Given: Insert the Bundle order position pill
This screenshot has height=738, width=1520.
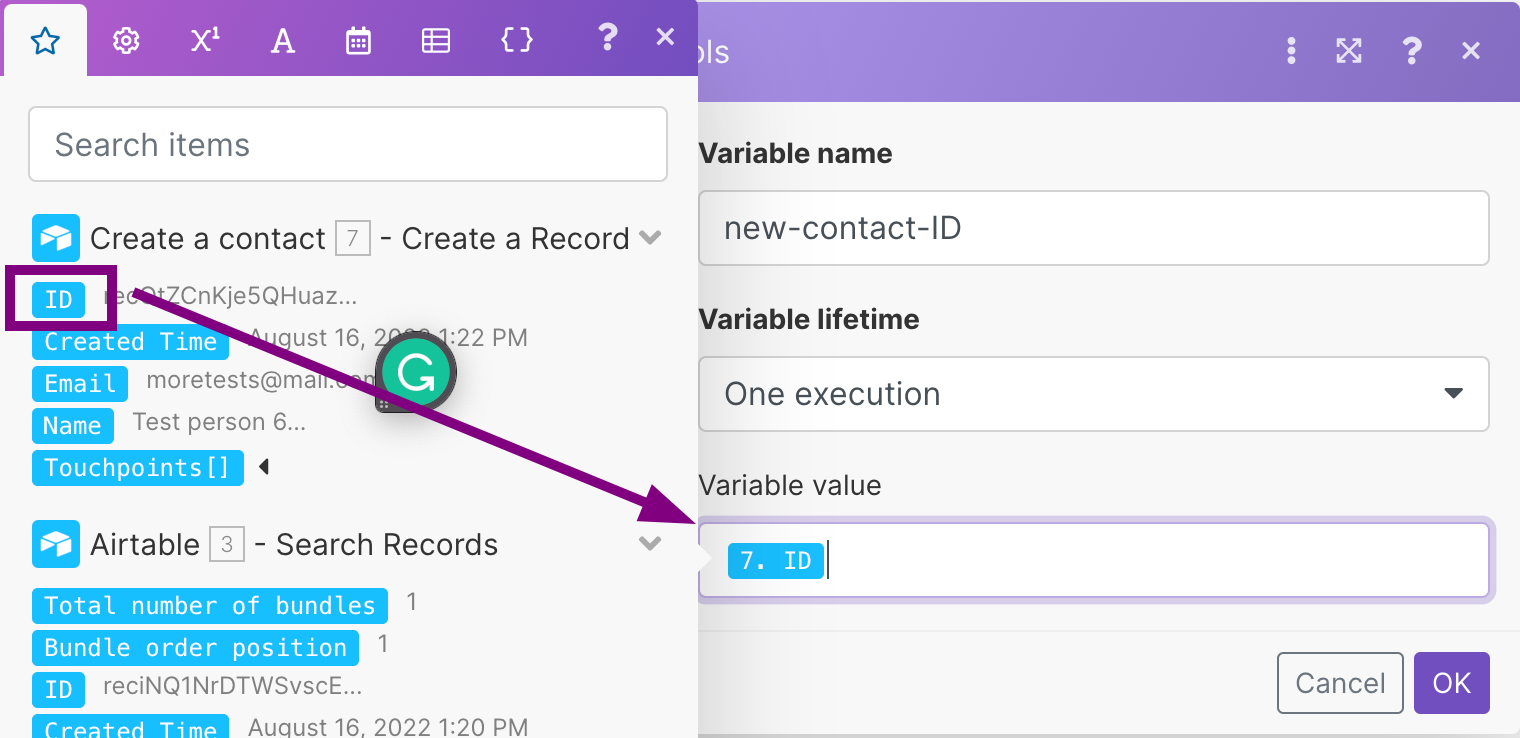Looking at the screenshot, I should [195, 648].
